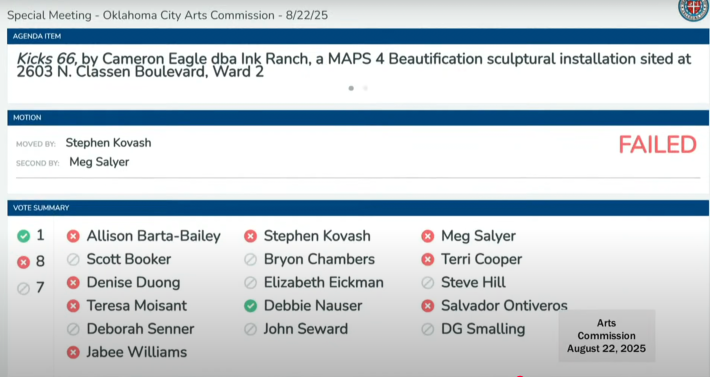Viewport: 710px width, 377px height.
Task: Click gray absent-count icon in summary
Action: tap(24, 288)
